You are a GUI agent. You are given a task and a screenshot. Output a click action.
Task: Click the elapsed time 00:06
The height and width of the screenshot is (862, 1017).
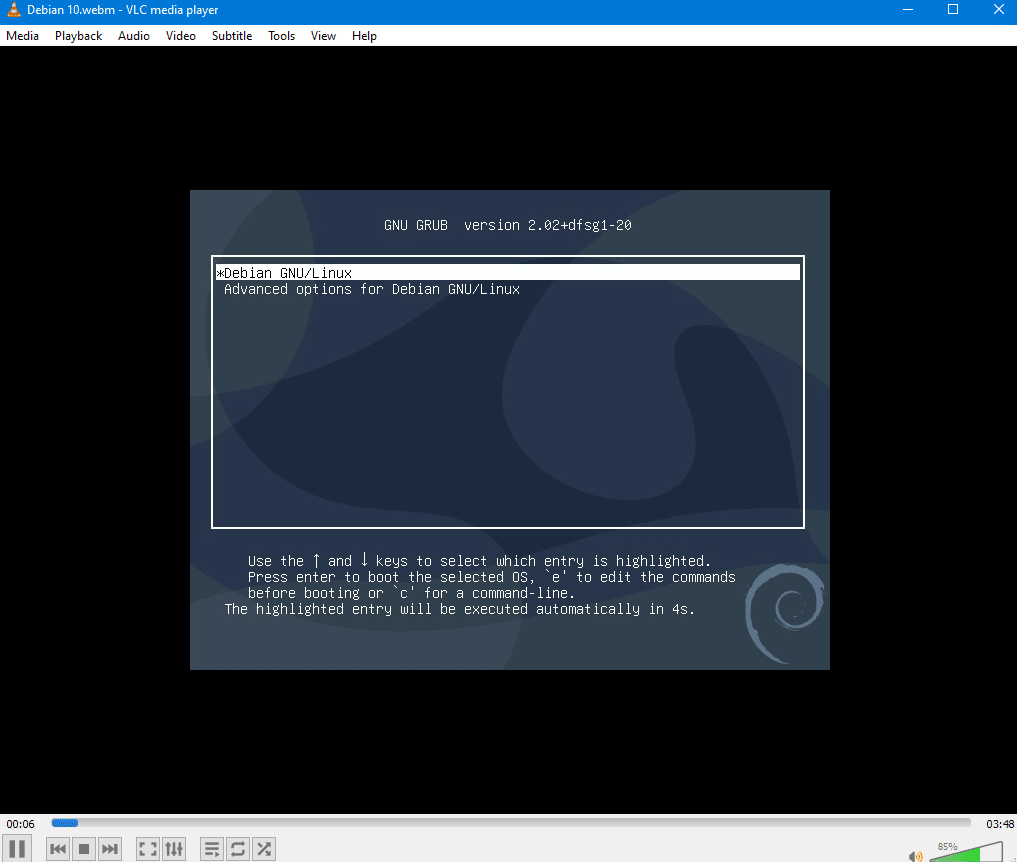pyautogui.click(x=21, y=824)
